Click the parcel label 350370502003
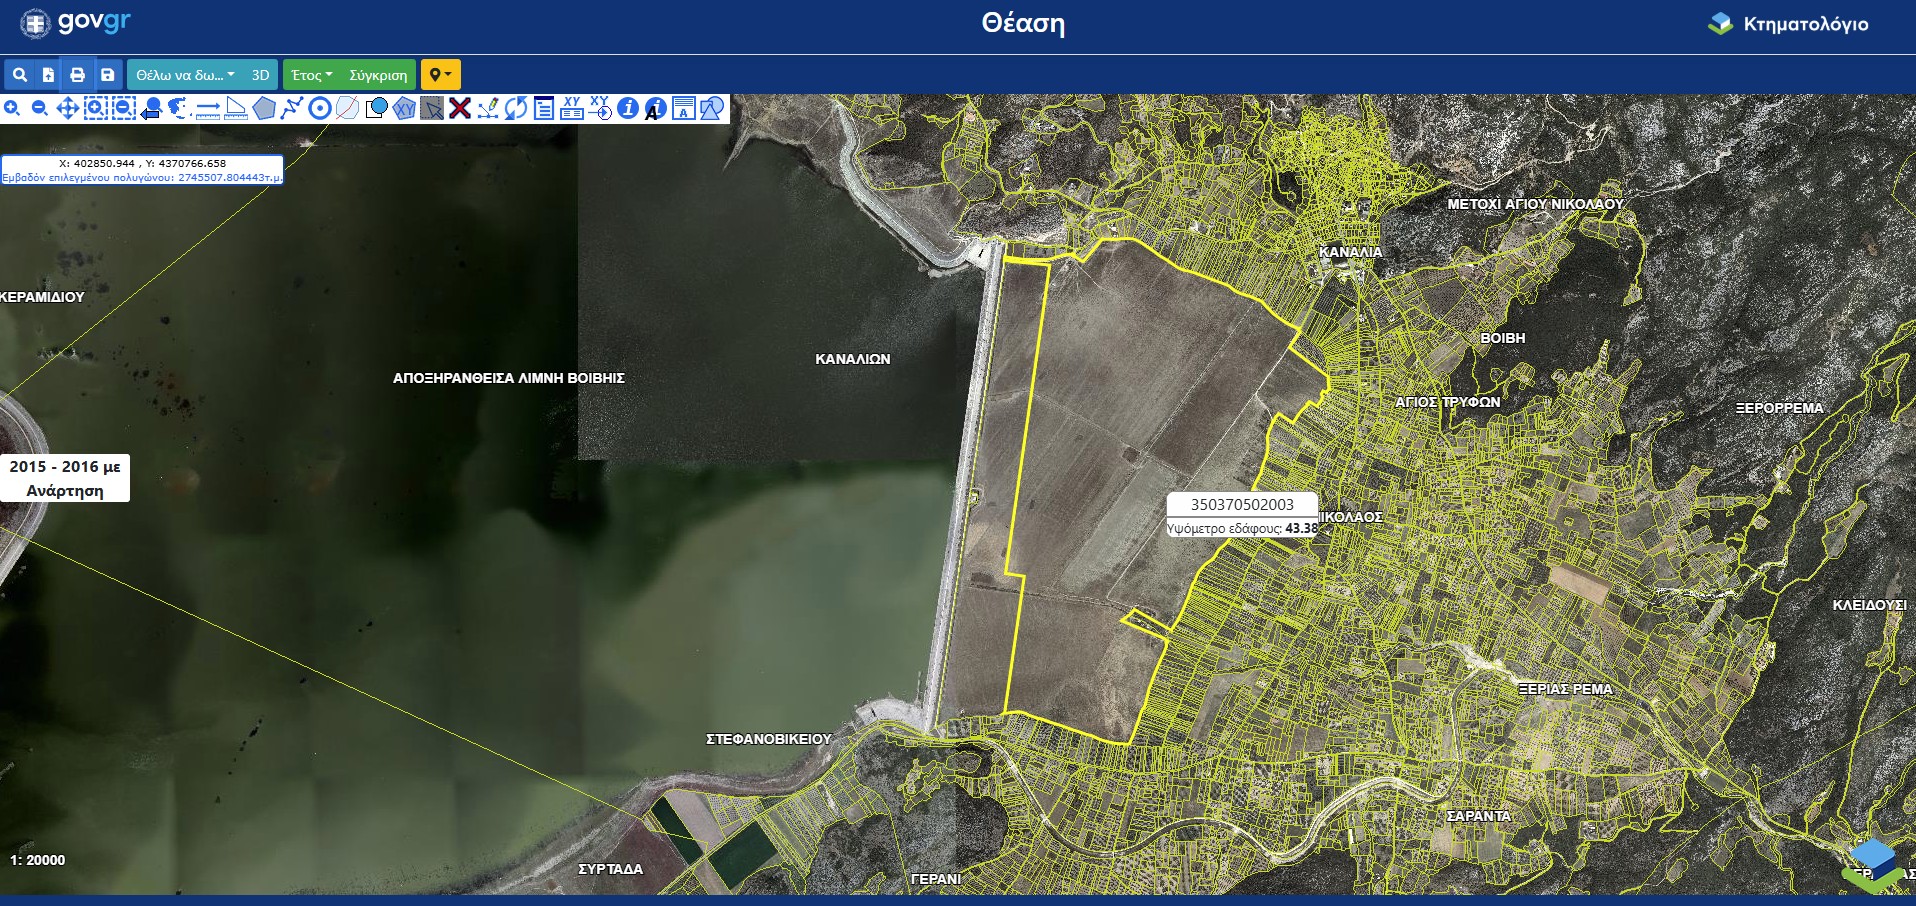 point(1242,505)
